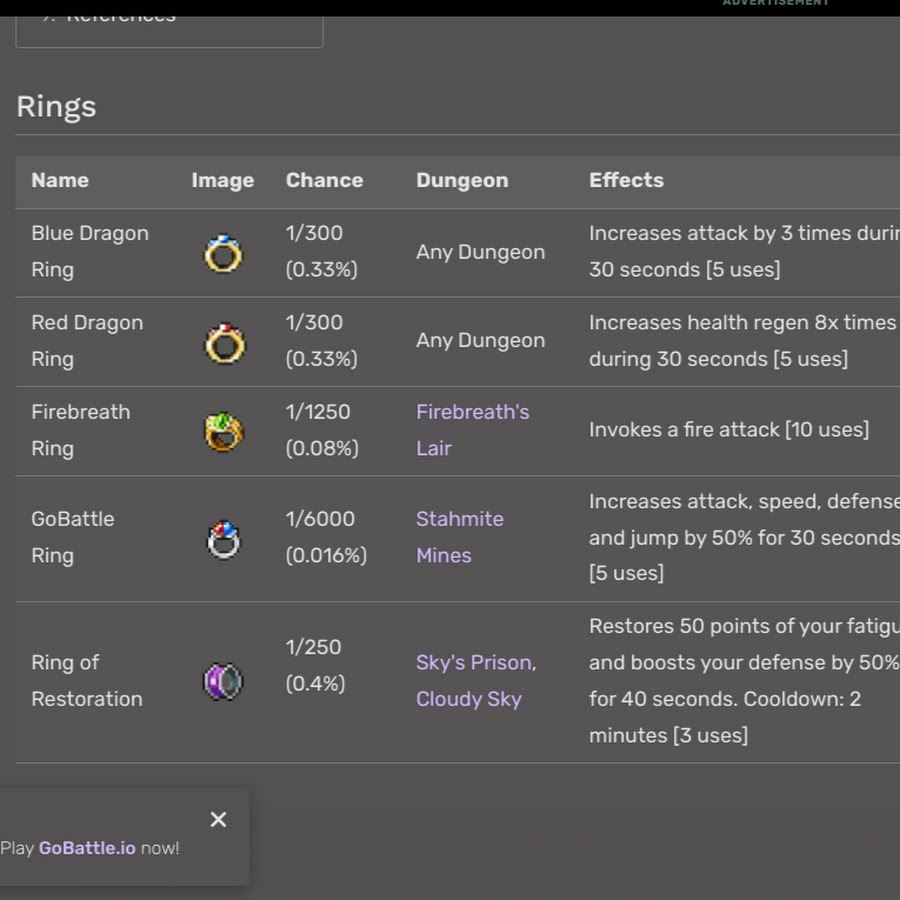The height and width of the screenshot is (900, 900).
Task: Click the Dungeon column header
Action: click(462, 180)
